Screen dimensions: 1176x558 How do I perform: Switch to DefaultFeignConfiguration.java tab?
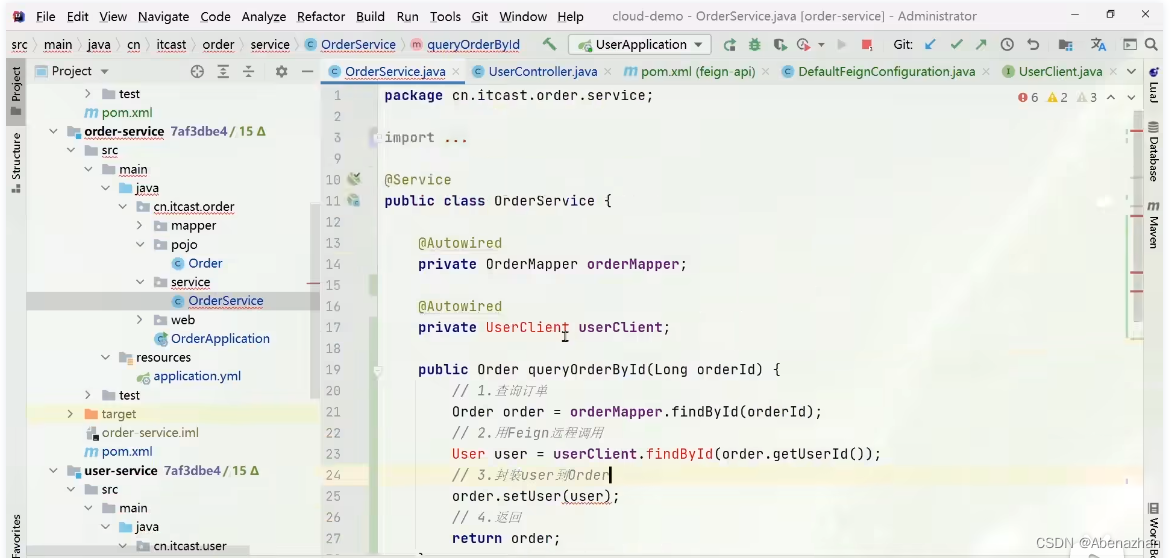tap(886, 71)
